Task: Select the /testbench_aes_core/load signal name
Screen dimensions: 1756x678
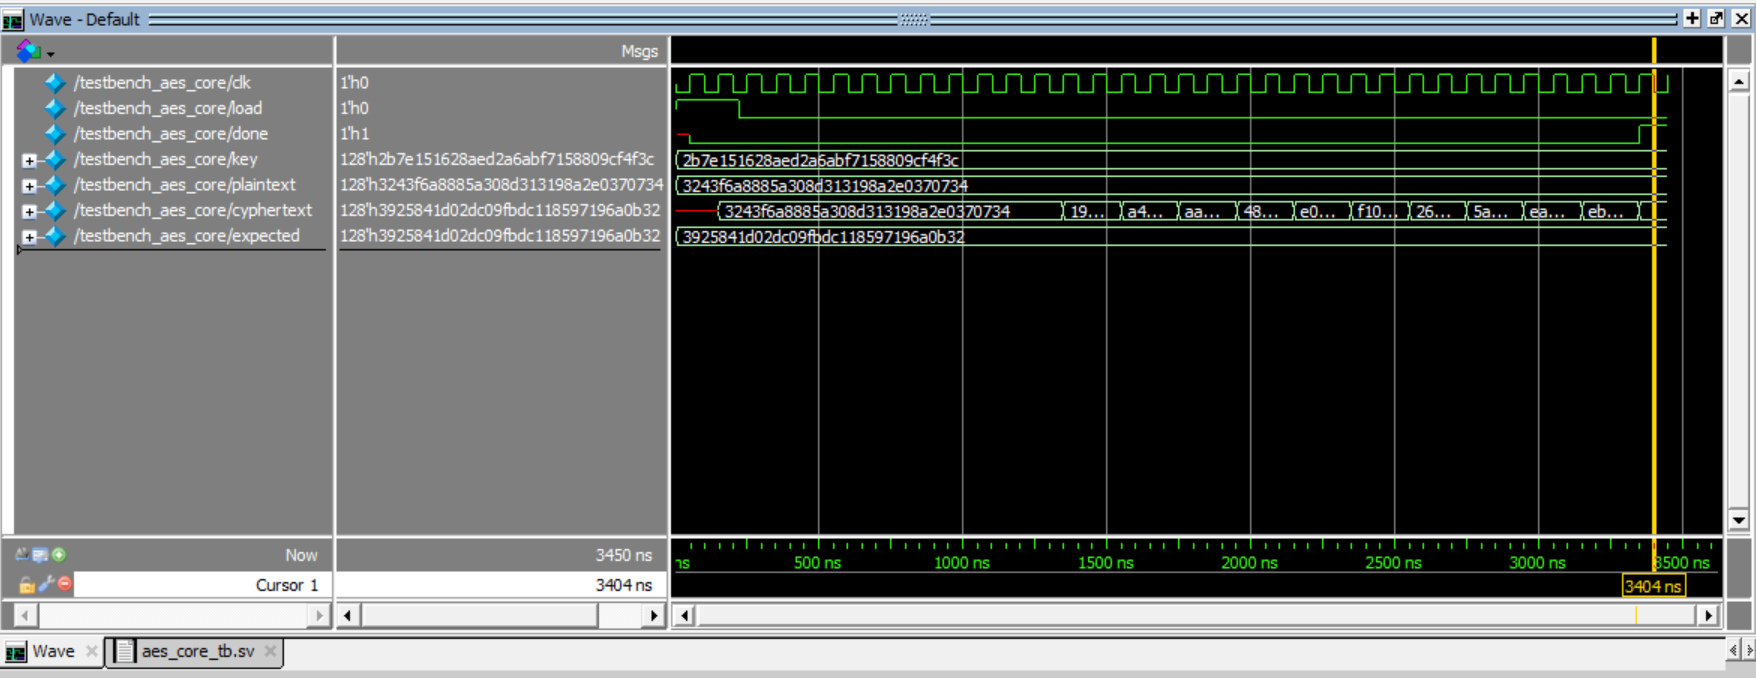Action: pyautogui.click(x=168, y=108)
